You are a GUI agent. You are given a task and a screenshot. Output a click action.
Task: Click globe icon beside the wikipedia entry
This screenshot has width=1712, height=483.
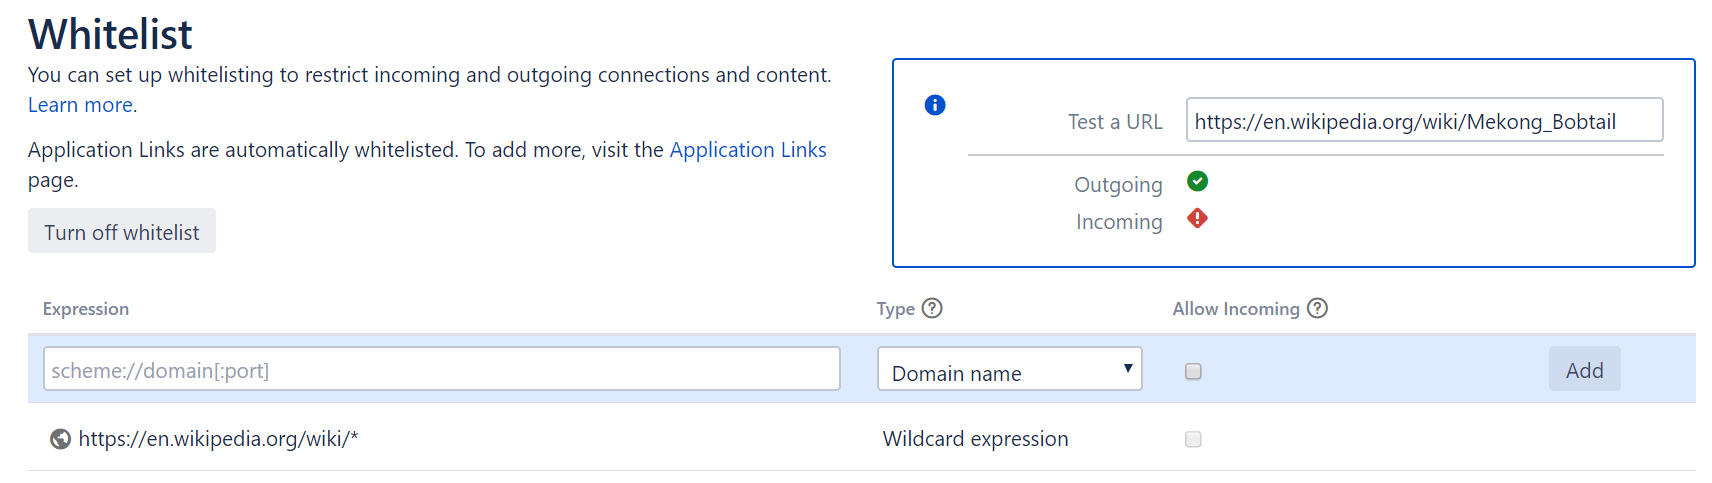click(60, 439)
